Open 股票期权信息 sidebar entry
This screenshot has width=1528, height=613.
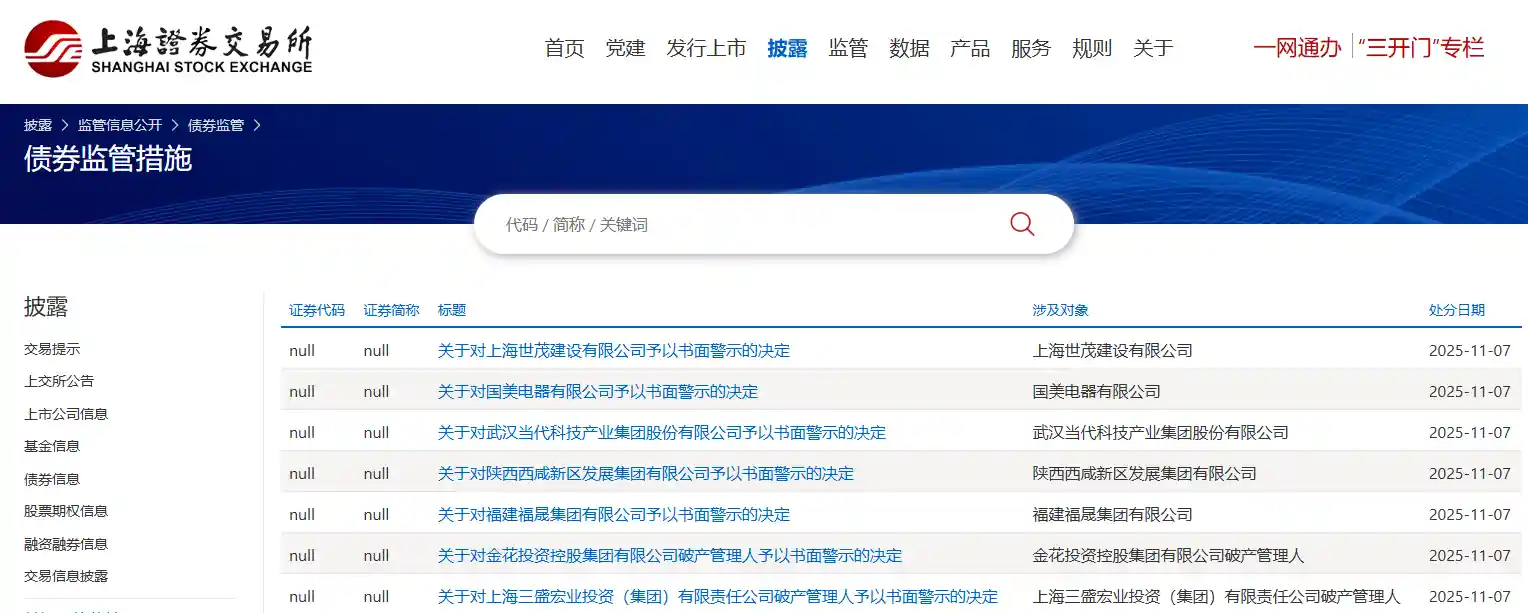click(x=64, y=511)
